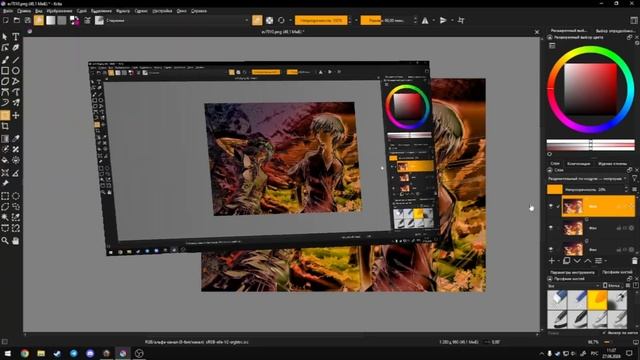Select the Measure tool
This screenshot has width=640, height=360.
[x=16, y=173]
